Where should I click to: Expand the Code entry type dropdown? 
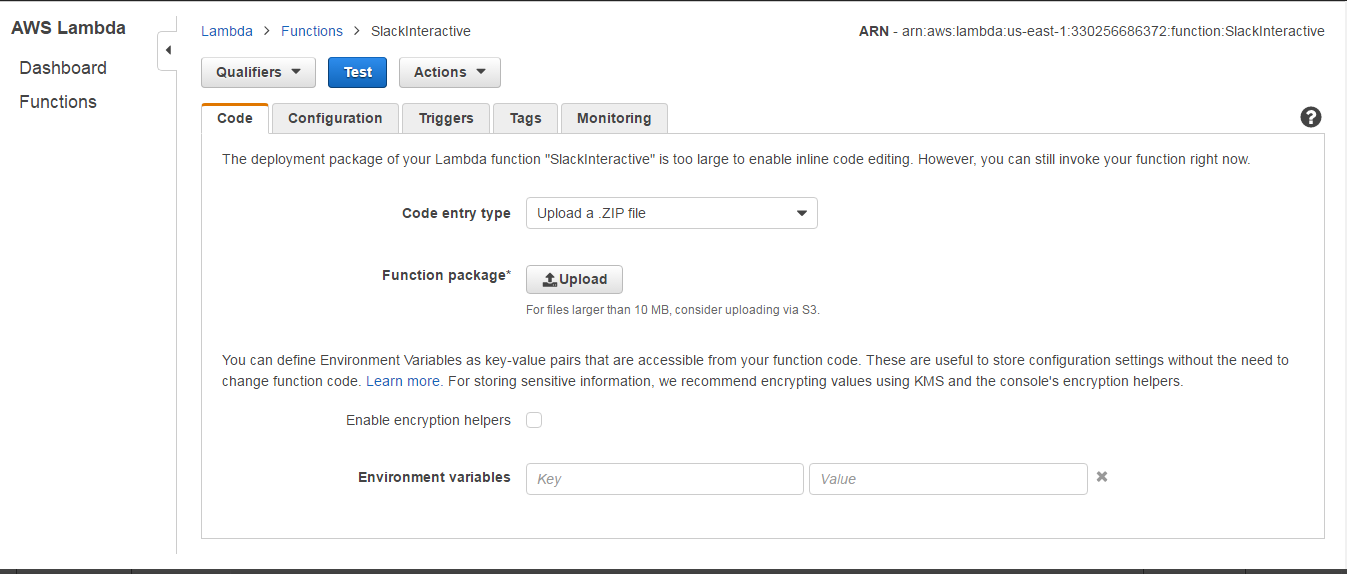pyautogui.click(x=672, y=213)
